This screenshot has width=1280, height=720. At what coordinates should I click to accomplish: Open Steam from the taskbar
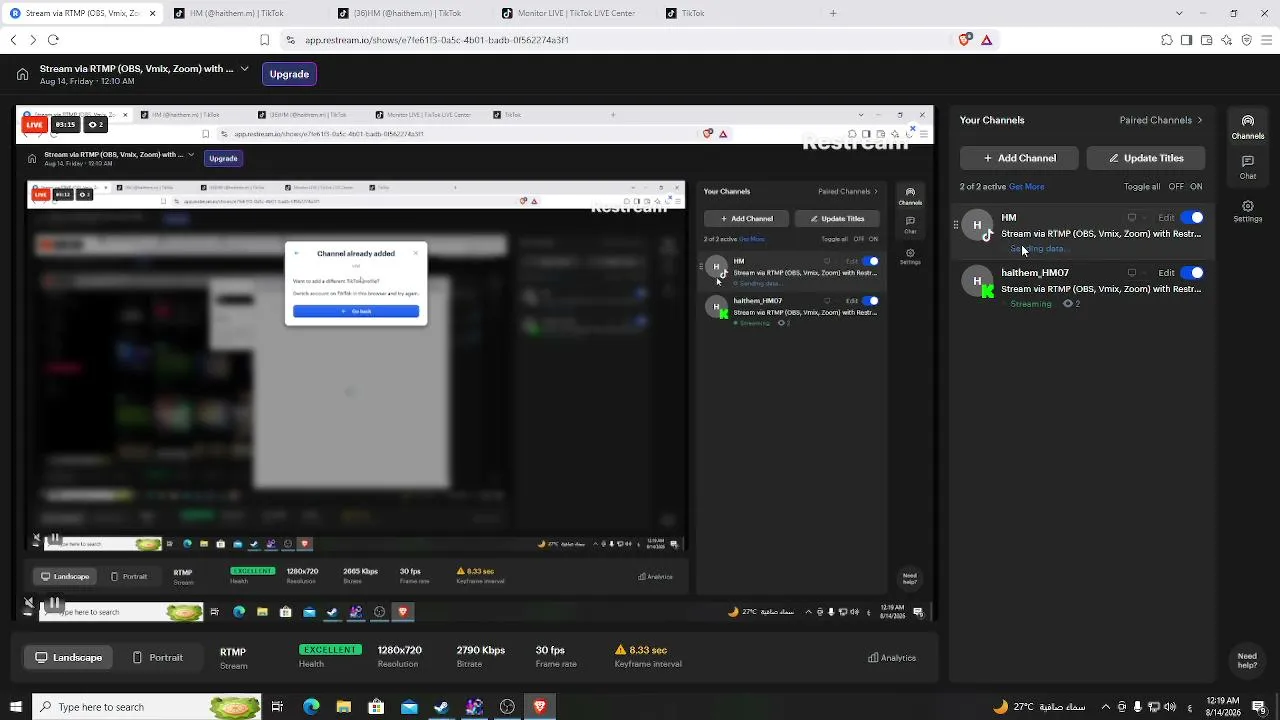point(441,707)
